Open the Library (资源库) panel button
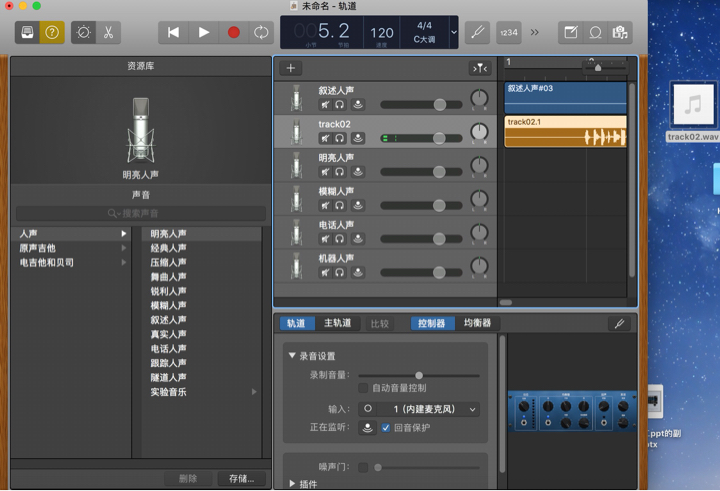720x491 pixels. [x=27, y=32]
